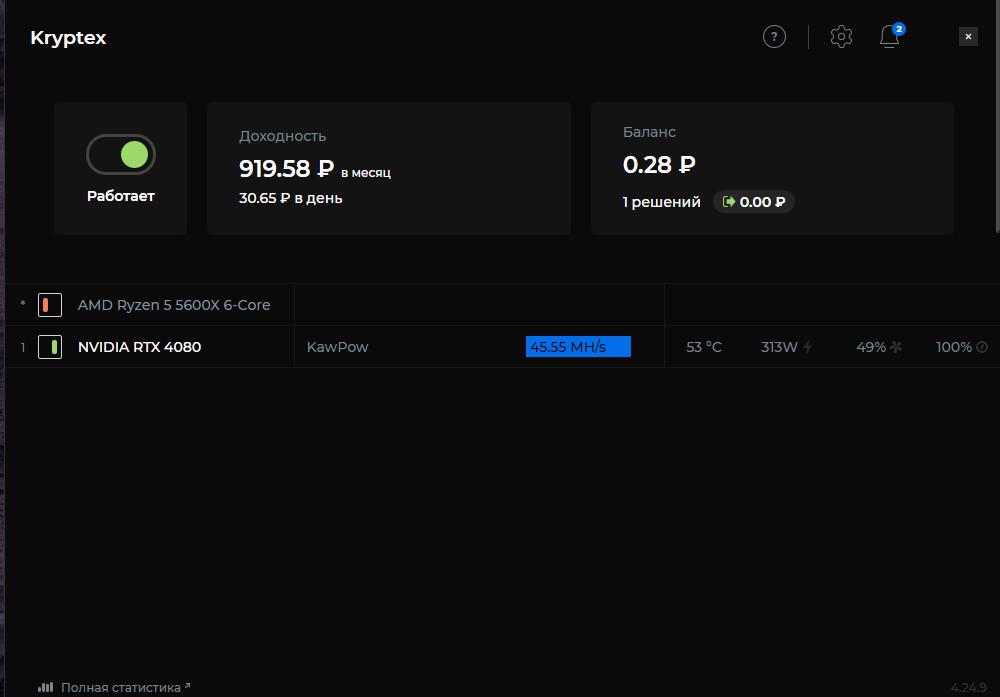Click the gauge icon beside 100%
The width and height of the screenshot is (1000, 697).
point(982,347)
